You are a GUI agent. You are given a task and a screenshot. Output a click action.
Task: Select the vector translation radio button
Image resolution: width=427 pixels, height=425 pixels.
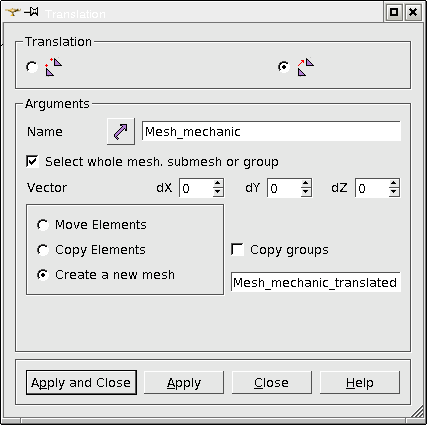(284, 67)
